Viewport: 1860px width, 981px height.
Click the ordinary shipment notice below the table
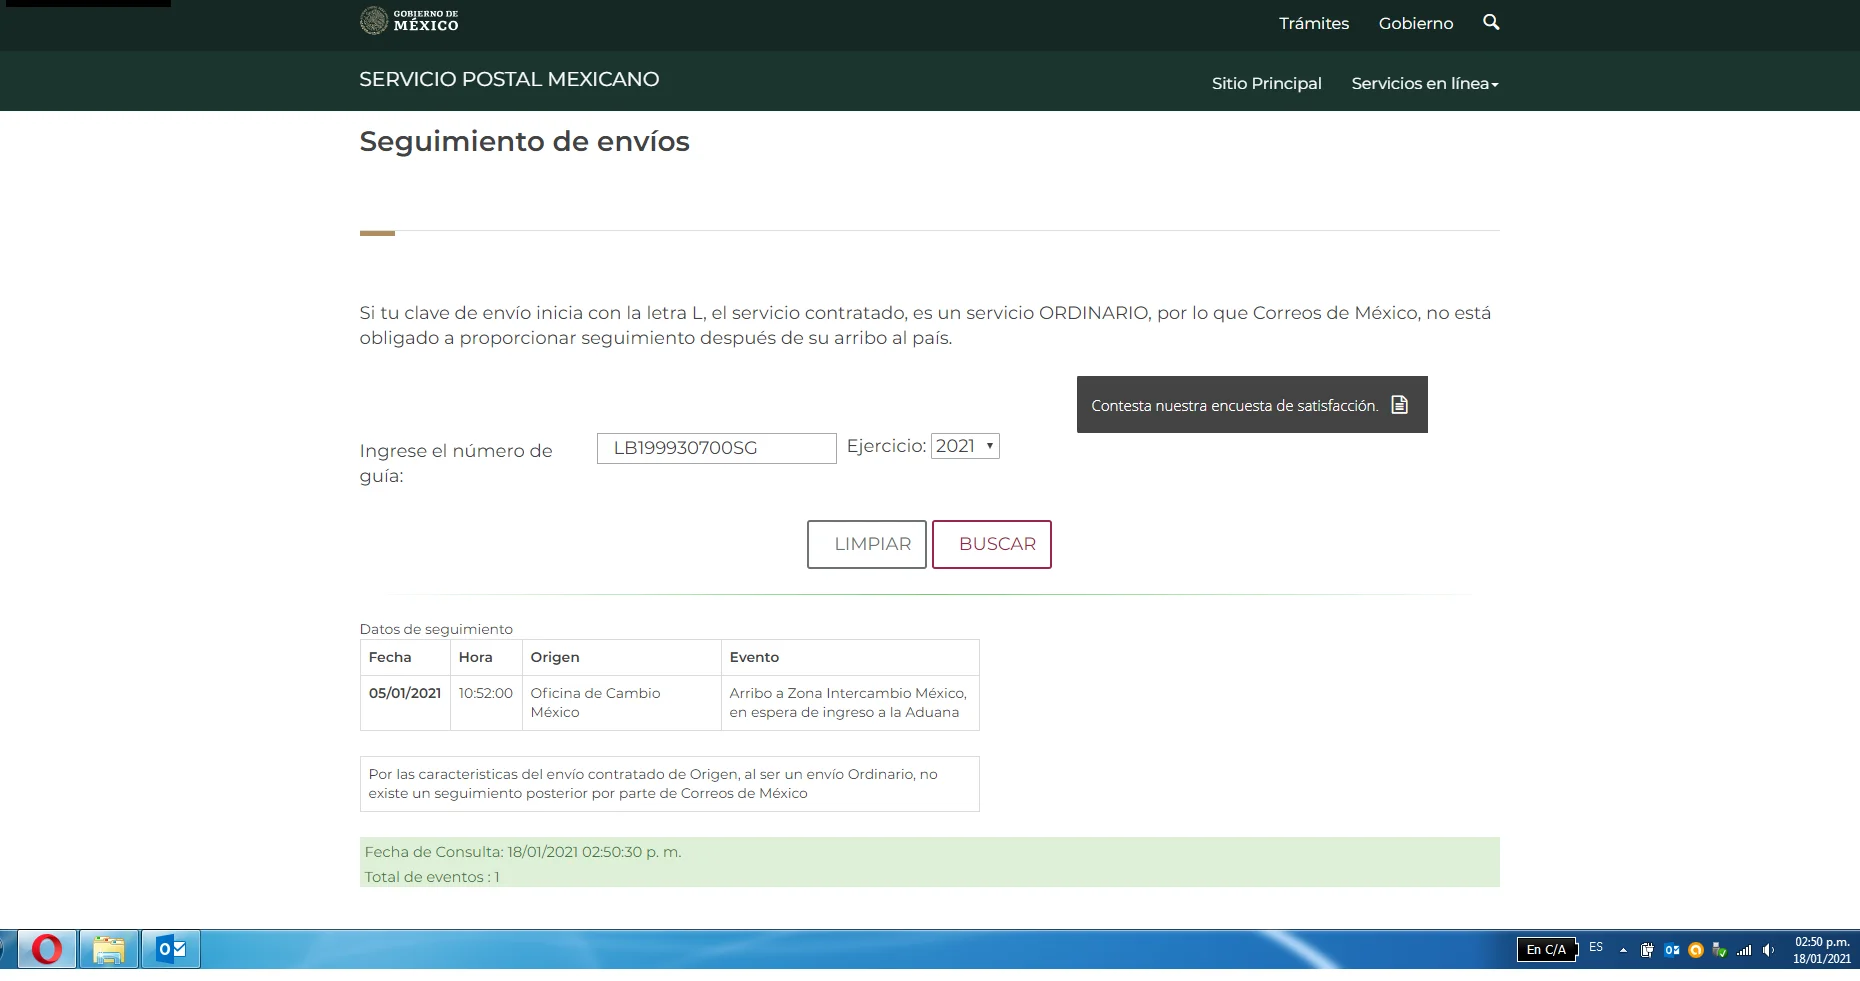pos(669,783)
